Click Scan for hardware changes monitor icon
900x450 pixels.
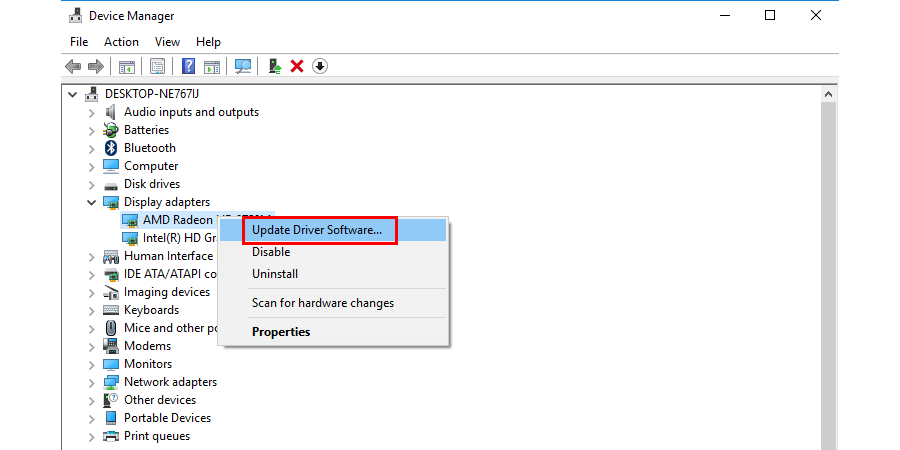[x=243, y=67]
